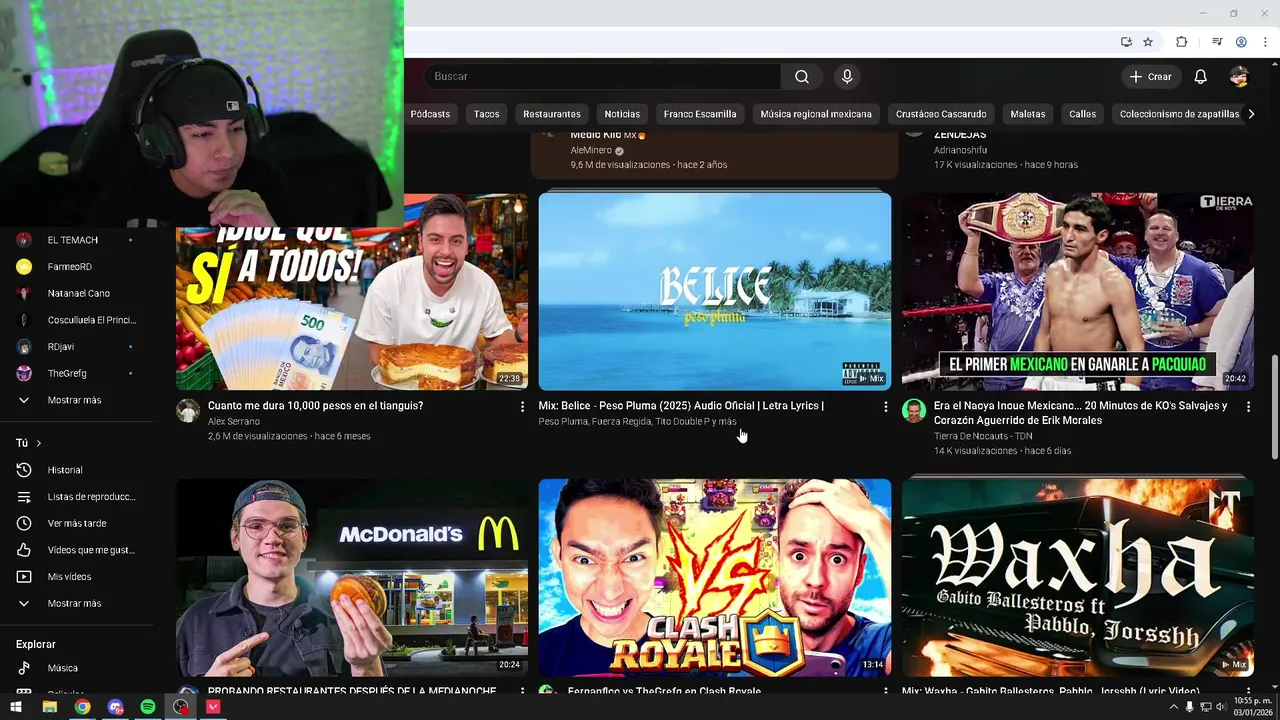1280x720 pixels.
Task: Open Ver más tarde in sidebar
Action: tap(77, 523)
